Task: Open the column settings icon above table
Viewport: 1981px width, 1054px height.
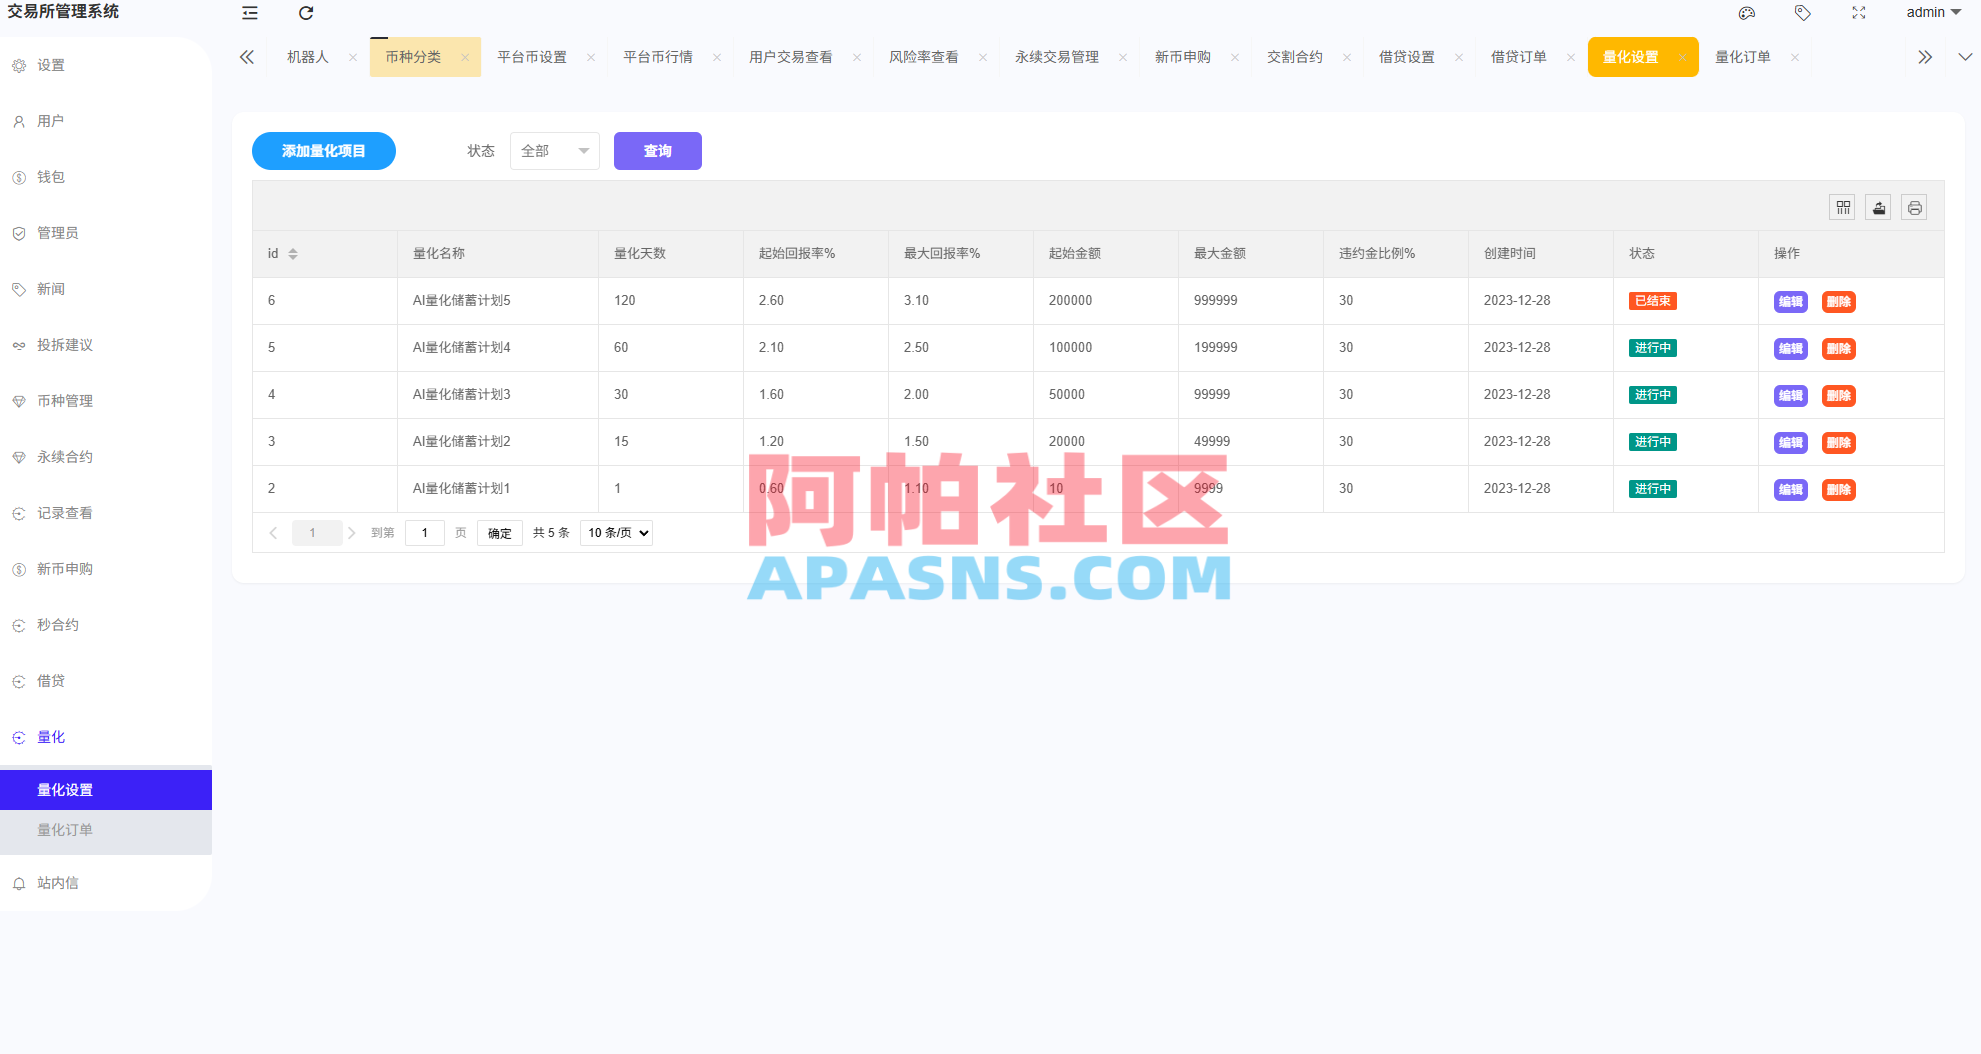Action: coord(1842,207)
